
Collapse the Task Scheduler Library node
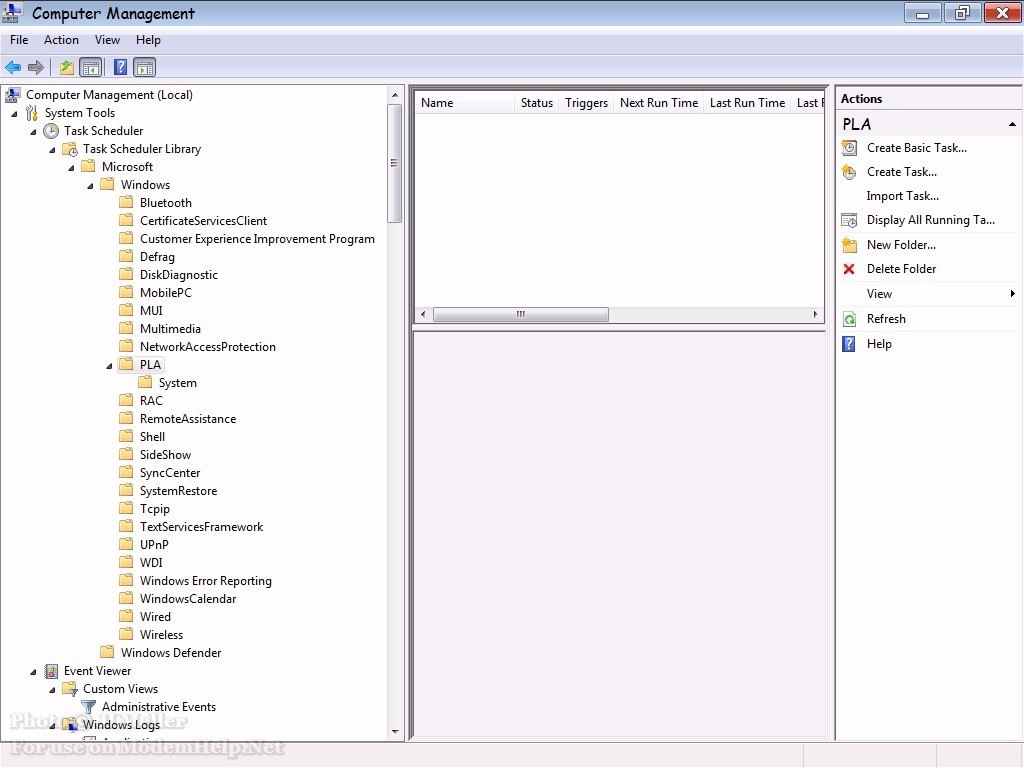pyautogui.click(x=52, y=150)
